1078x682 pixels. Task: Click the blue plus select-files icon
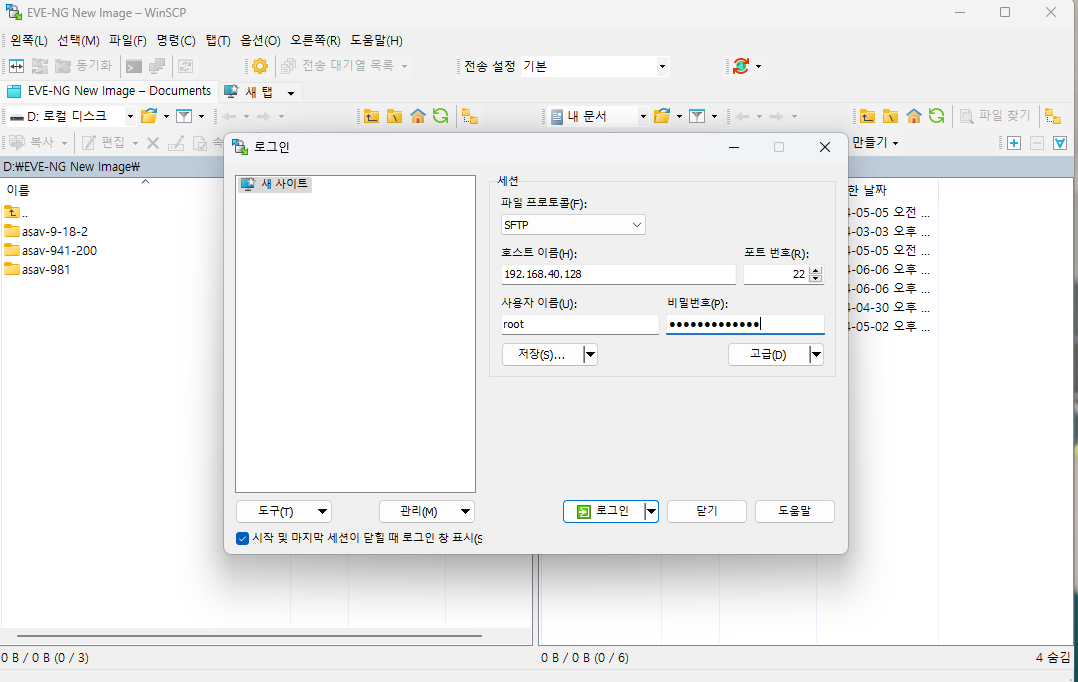(x=1013, y=143)
